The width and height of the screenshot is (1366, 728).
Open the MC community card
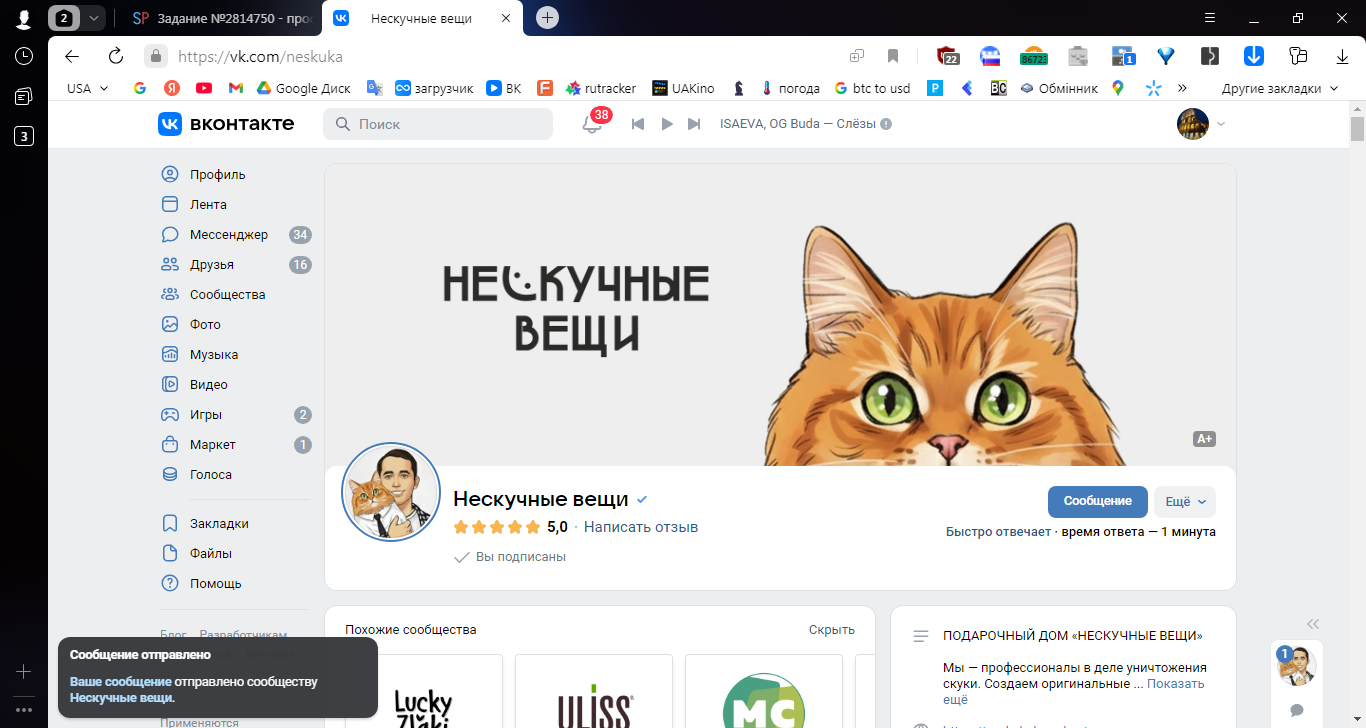pyautogui.click(x=764, y=691)
